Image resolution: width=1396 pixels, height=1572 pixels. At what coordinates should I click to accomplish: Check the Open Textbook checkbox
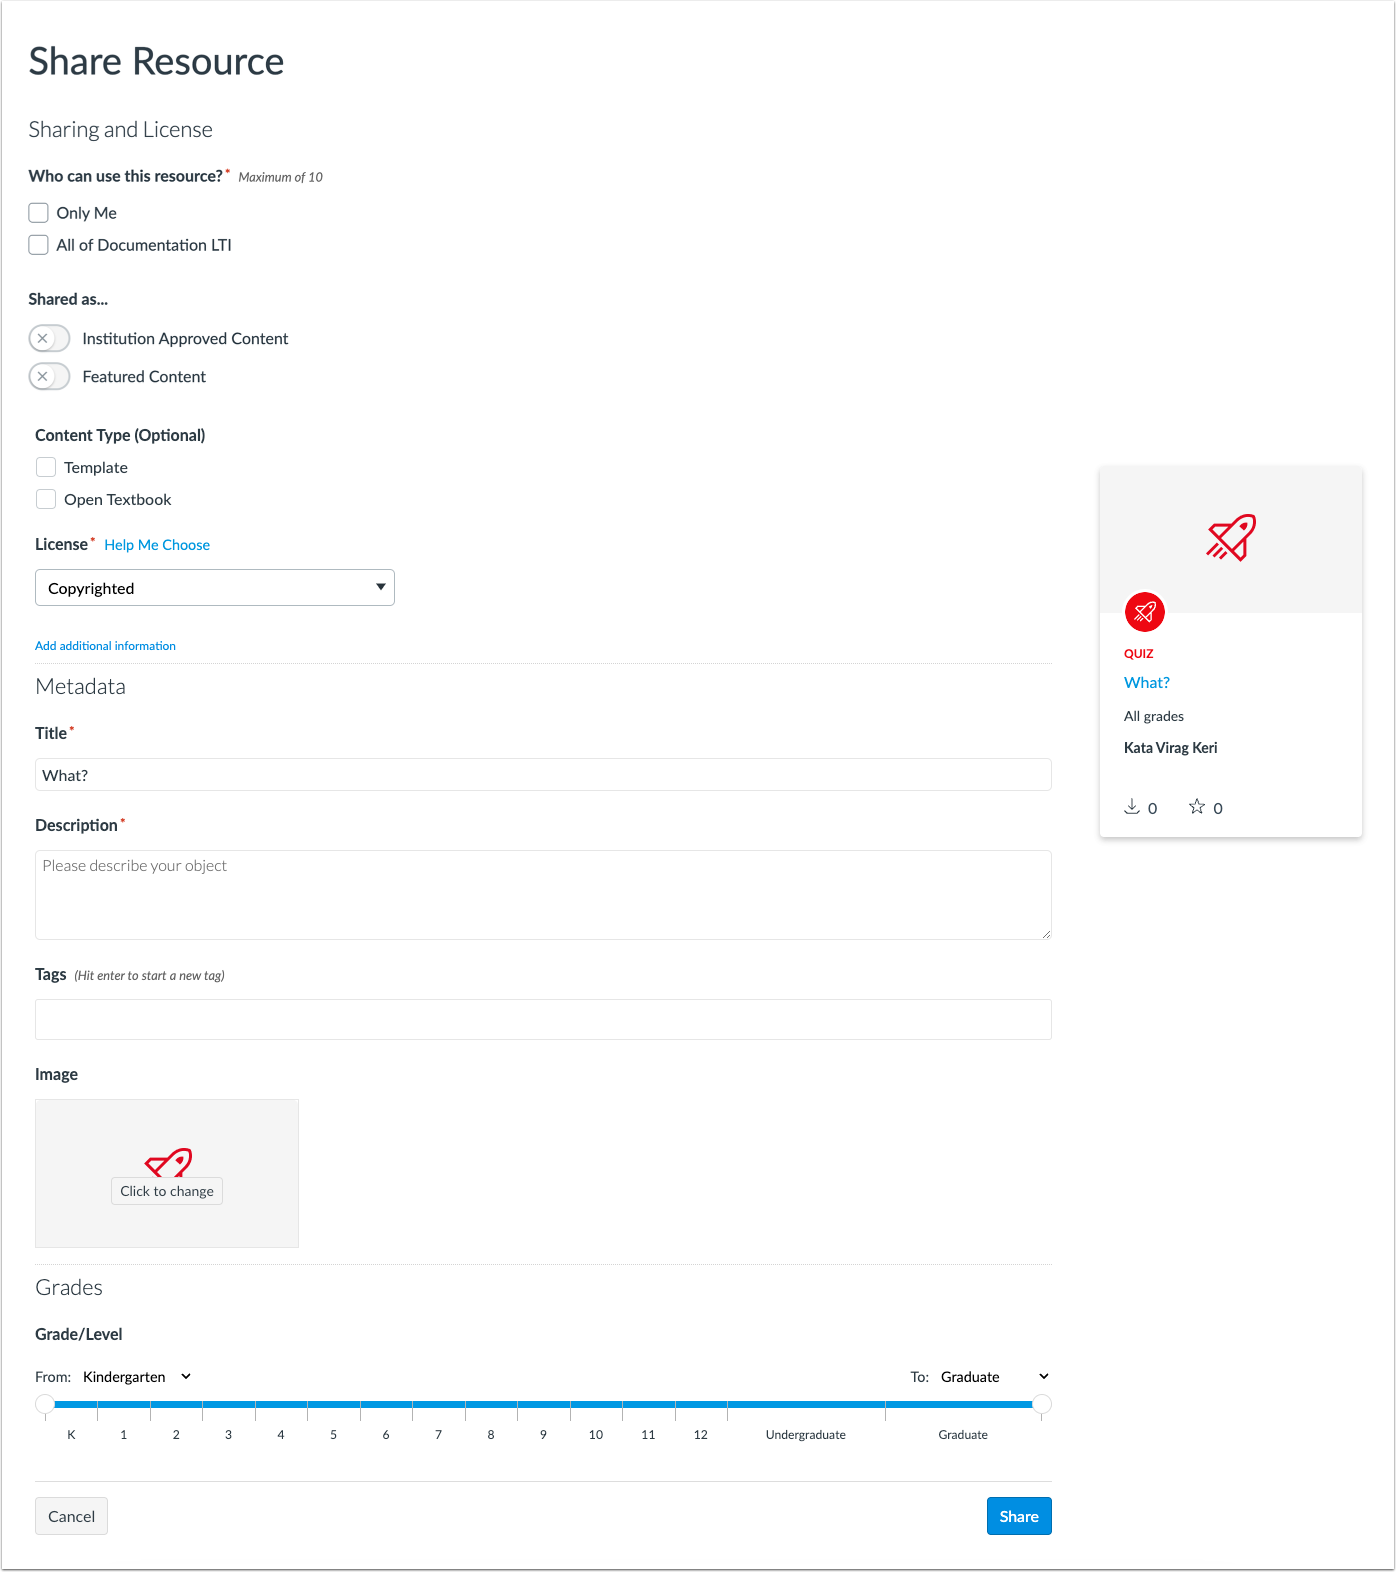point(46,499)
